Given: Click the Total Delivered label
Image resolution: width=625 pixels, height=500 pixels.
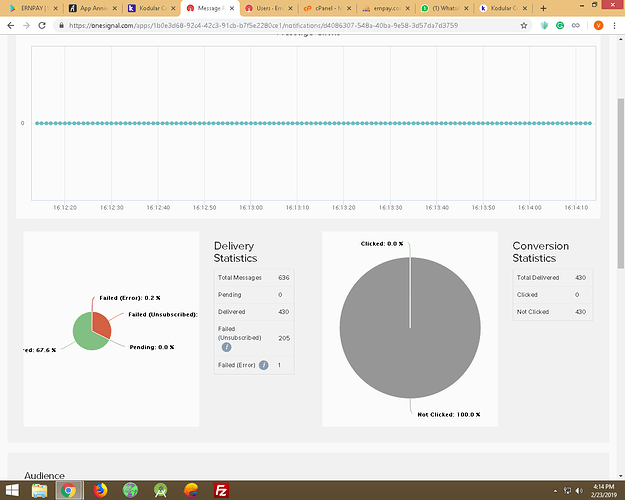Looking at the screenshot, I should click(x=538, y=278).
